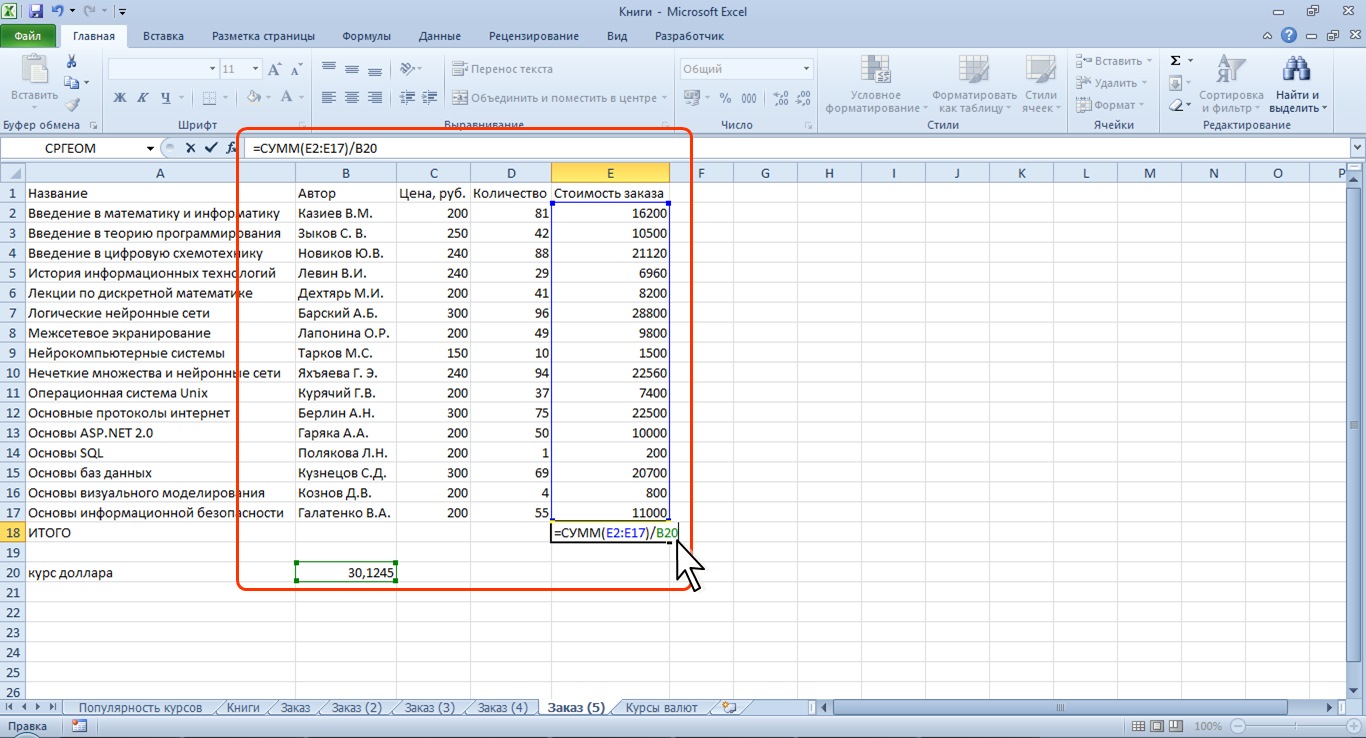Click the macro record icon in the status bar

79,726
